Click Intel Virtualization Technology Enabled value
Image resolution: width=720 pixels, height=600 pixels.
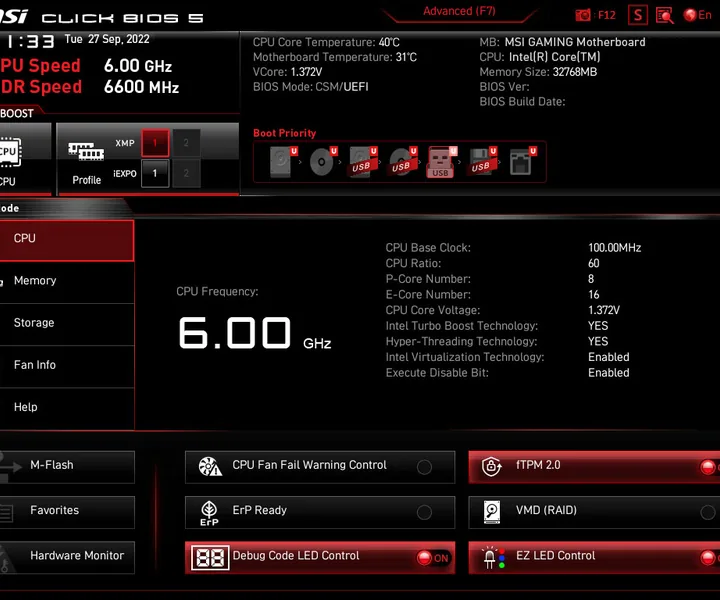tap(609, 357)
